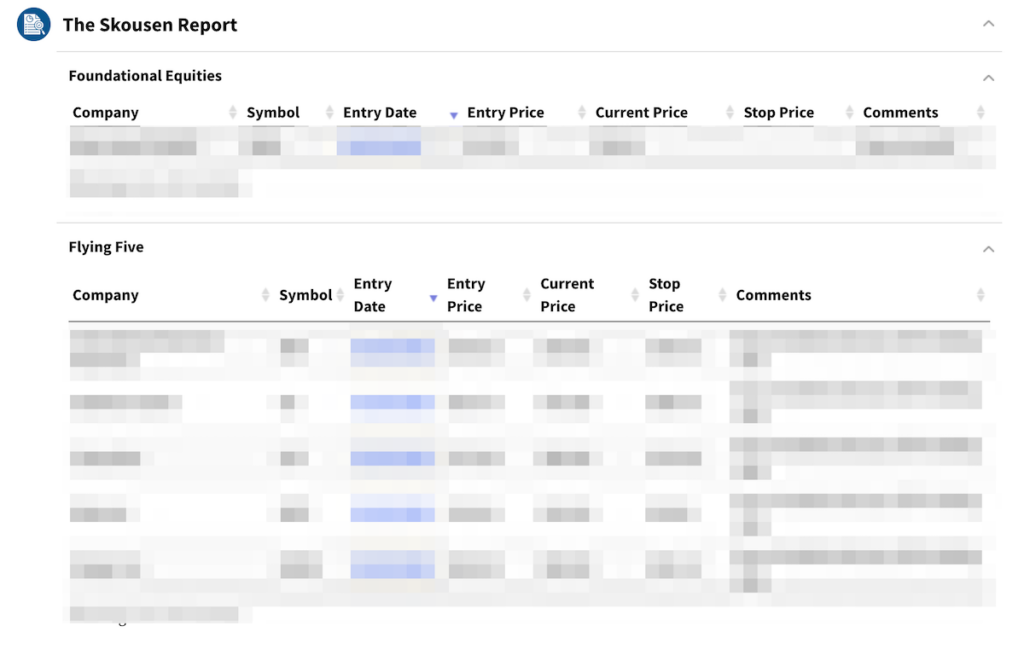Collapse the Flying Five section

988,249
